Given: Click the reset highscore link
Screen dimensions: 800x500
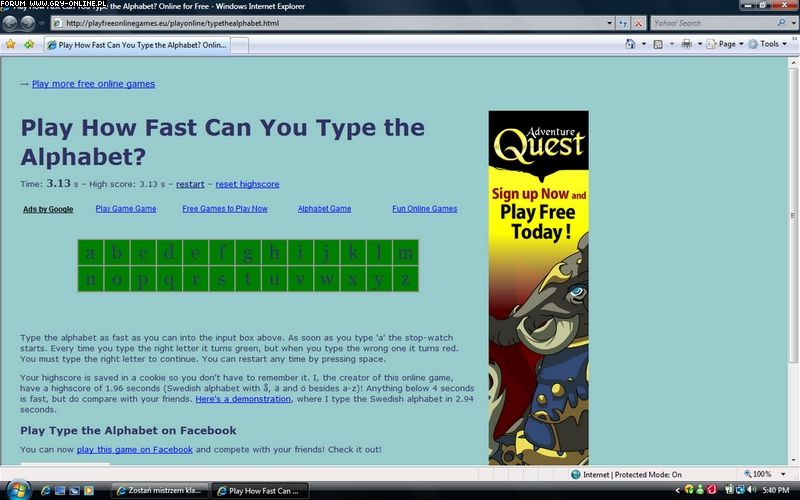Looking at the screenshot, I should 247,184.
